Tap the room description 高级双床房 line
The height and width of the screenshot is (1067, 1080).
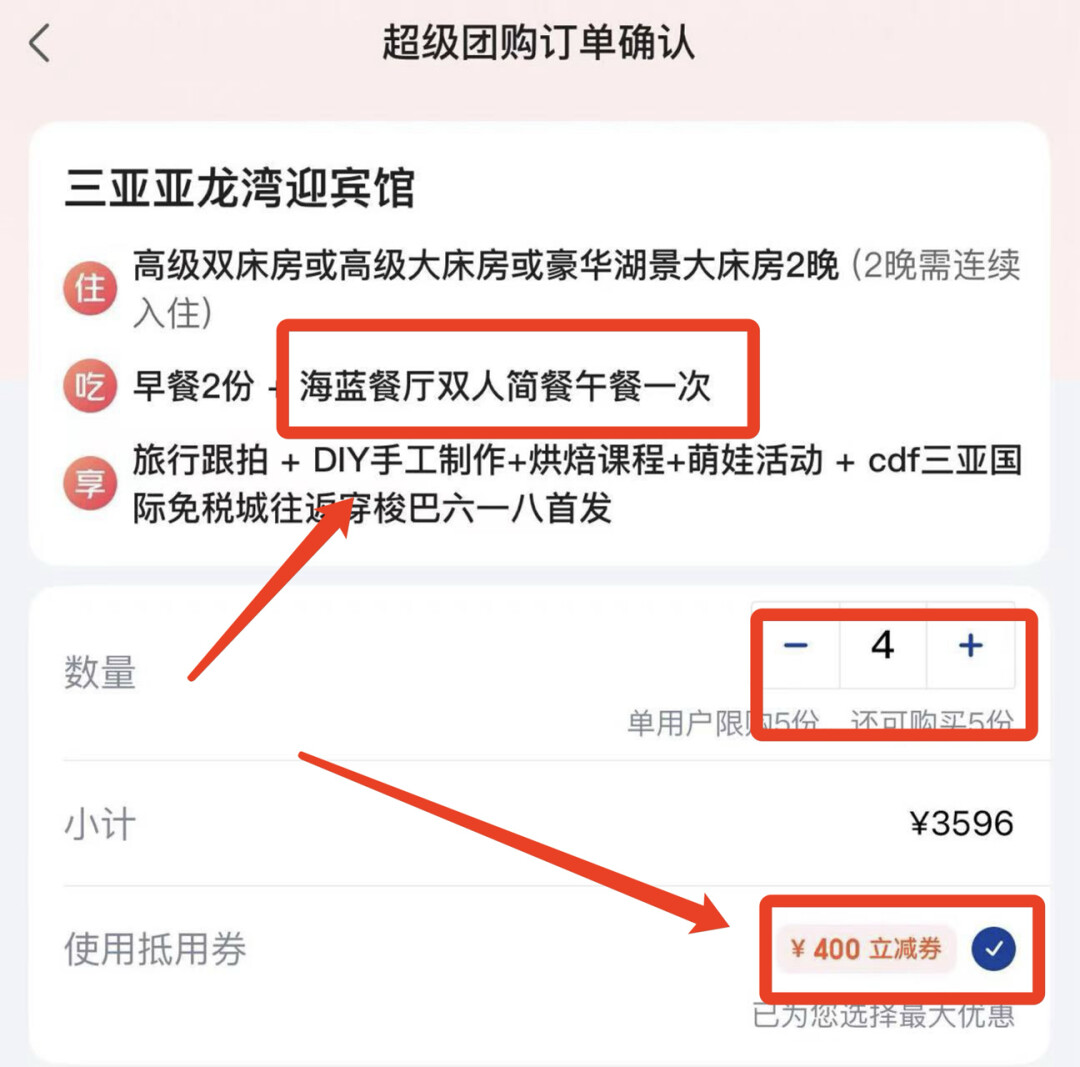point(577,289)
